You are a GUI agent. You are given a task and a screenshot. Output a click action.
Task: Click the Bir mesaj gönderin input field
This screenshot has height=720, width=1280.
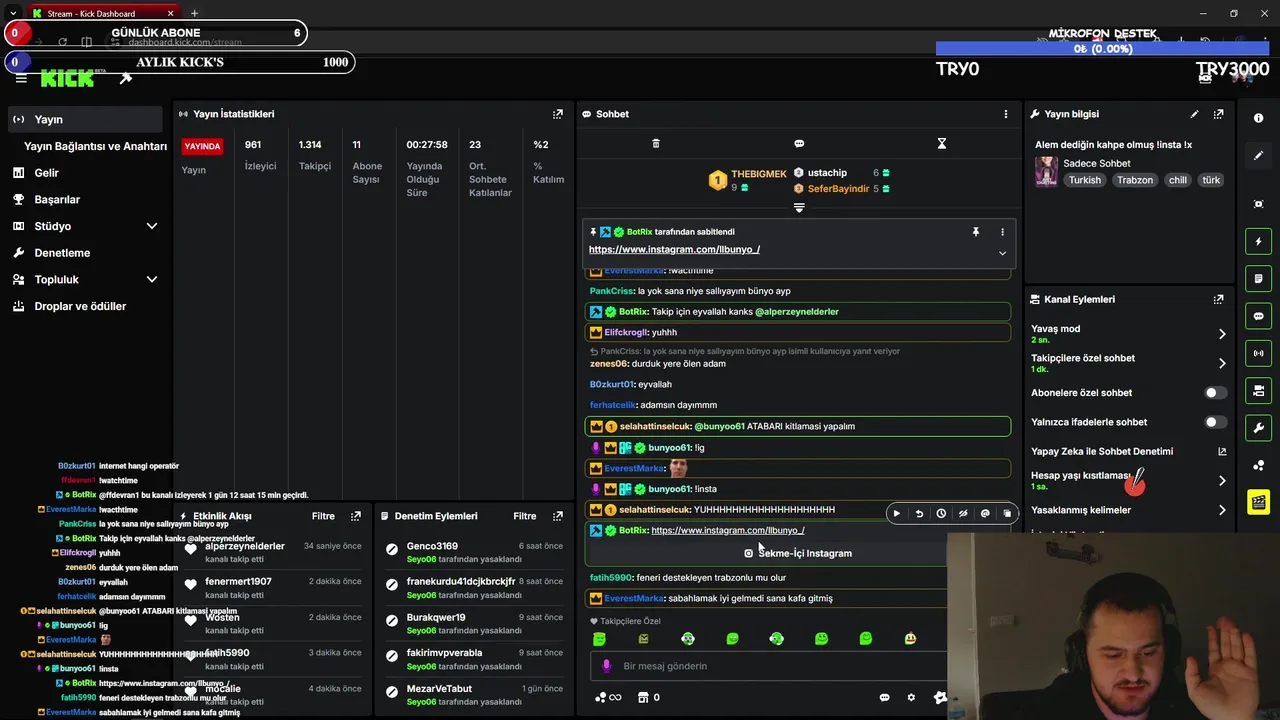pyautogui.click(x=770, y=666)
